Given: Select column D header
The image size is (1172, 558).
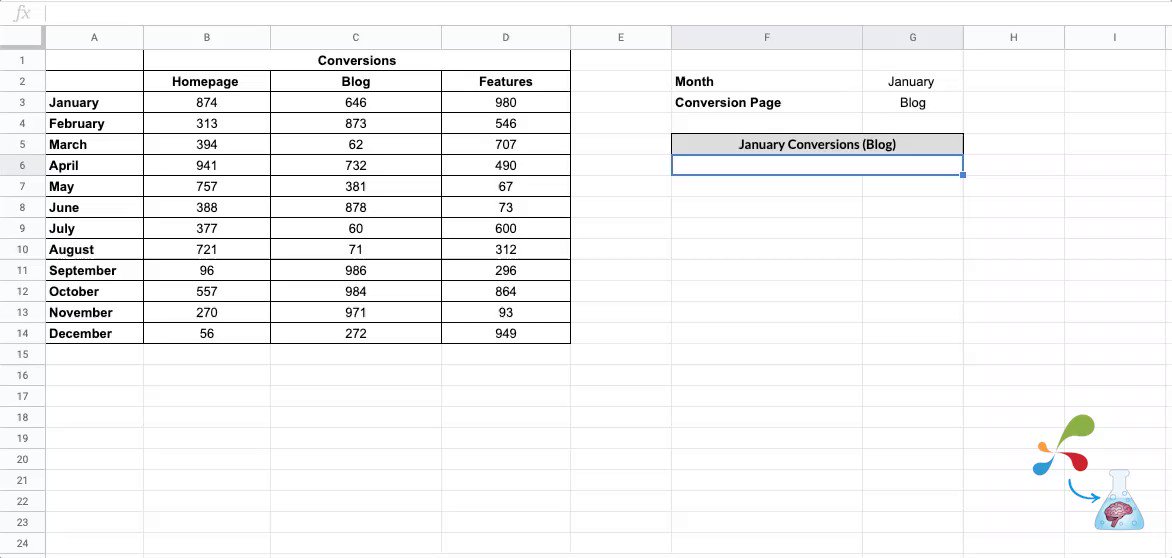Looking at the screenshot, I should click(506, 37).
